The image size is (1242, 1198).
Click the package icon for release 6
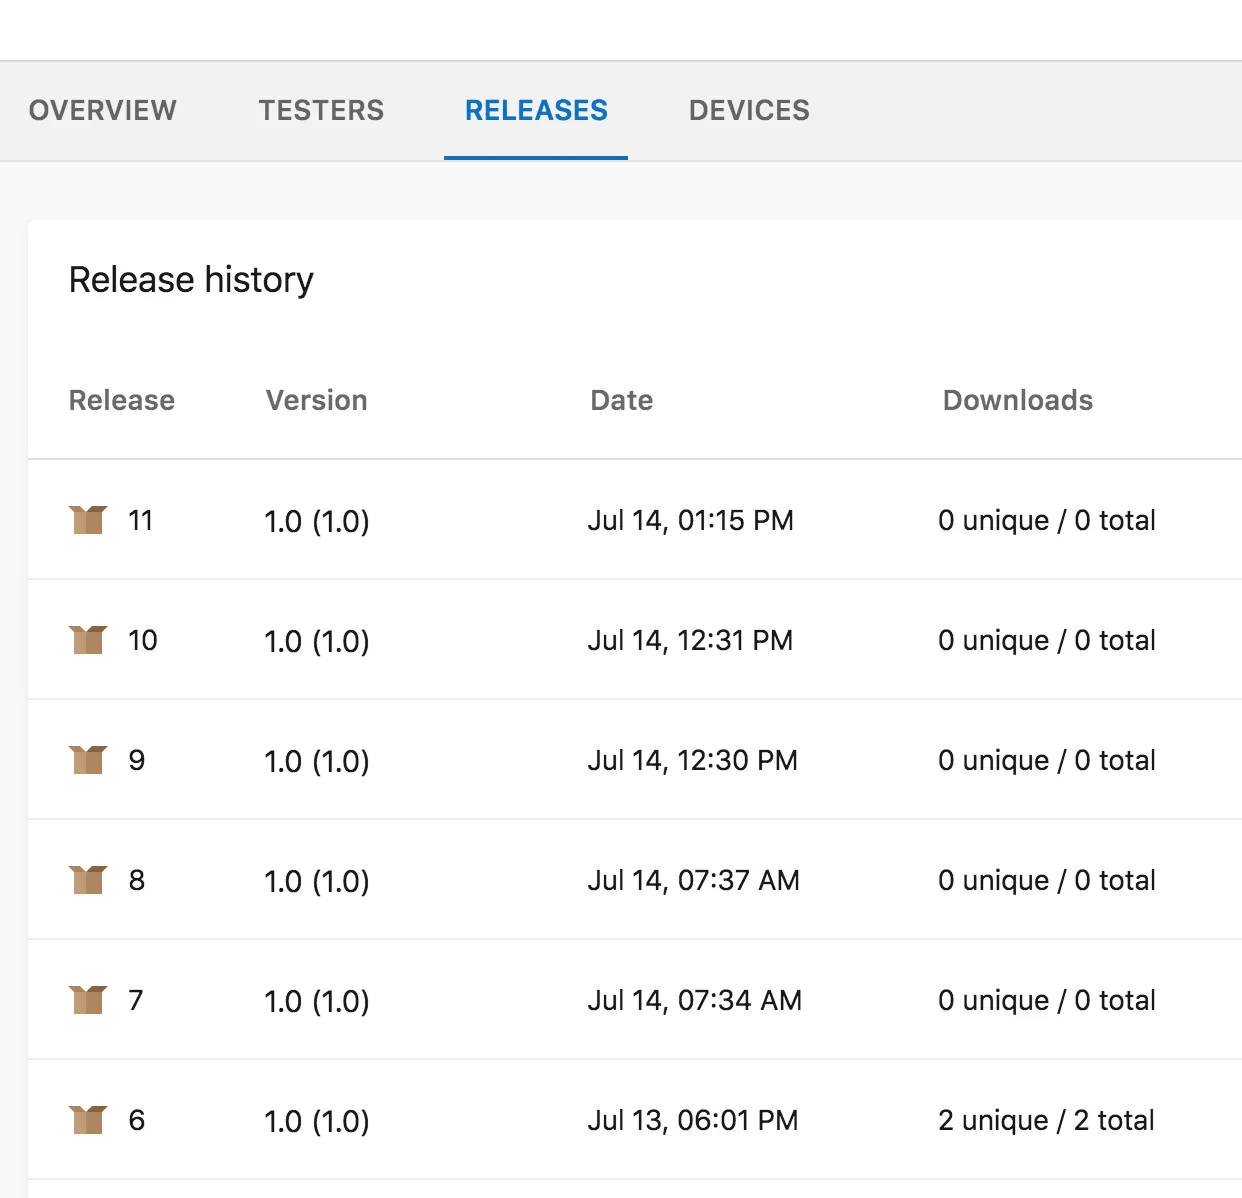[x=88, y=1120]
